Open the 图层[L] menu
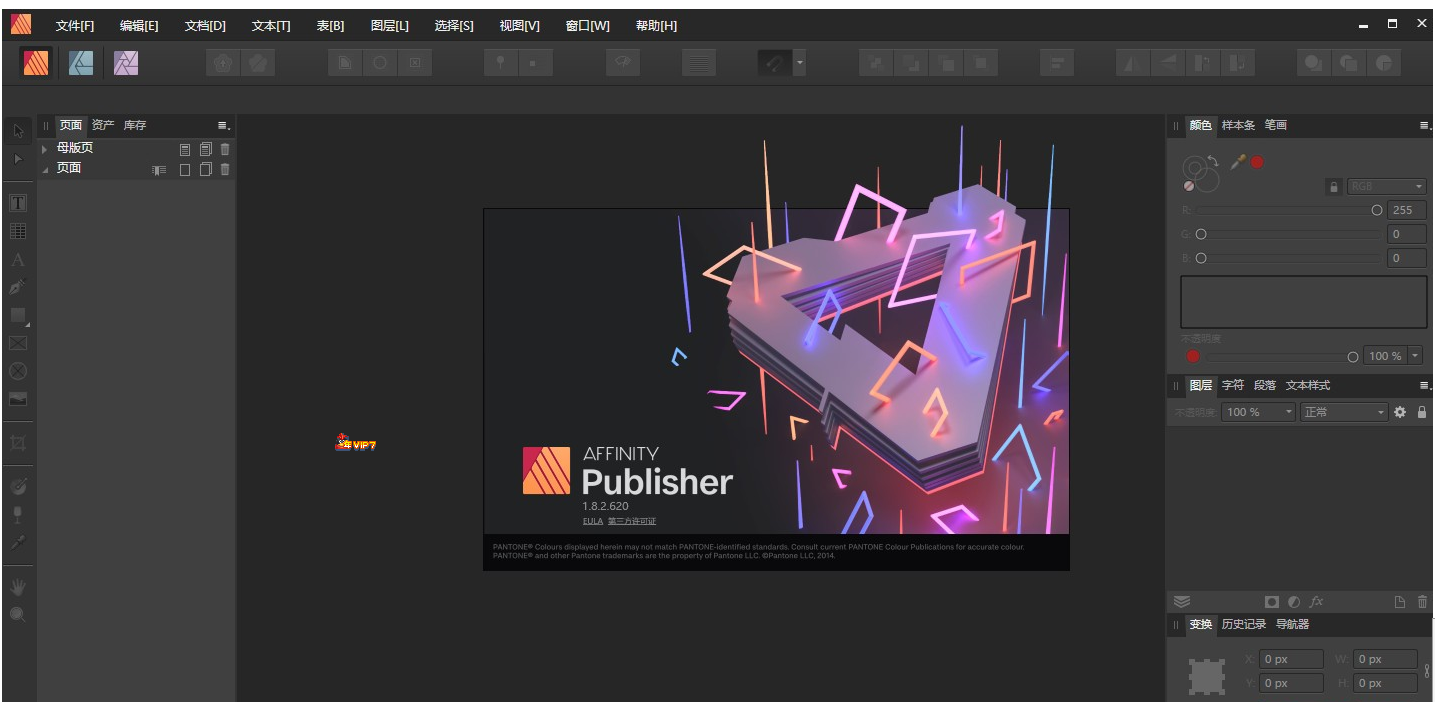 coord(389,25)
